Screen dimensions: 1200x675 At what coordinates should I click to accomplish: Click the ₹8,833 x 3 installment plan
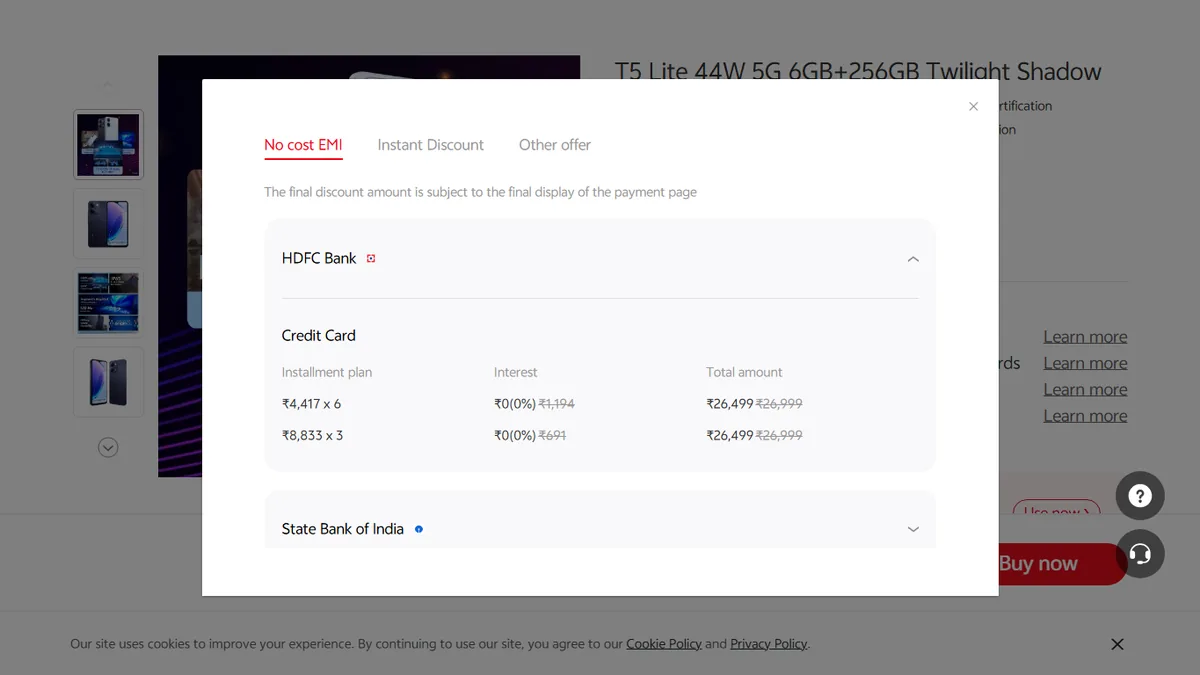coord(312,435)
